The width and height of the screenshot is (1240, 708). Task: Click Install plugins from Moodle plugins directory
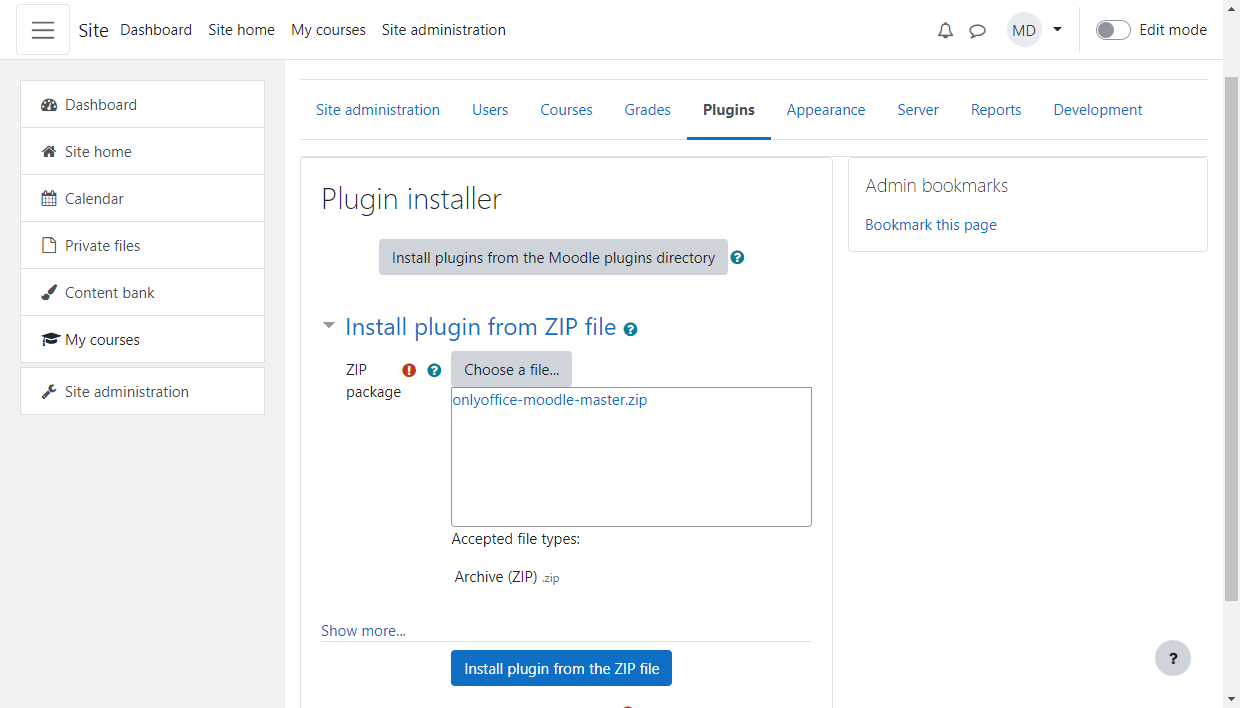click(553, 257)
